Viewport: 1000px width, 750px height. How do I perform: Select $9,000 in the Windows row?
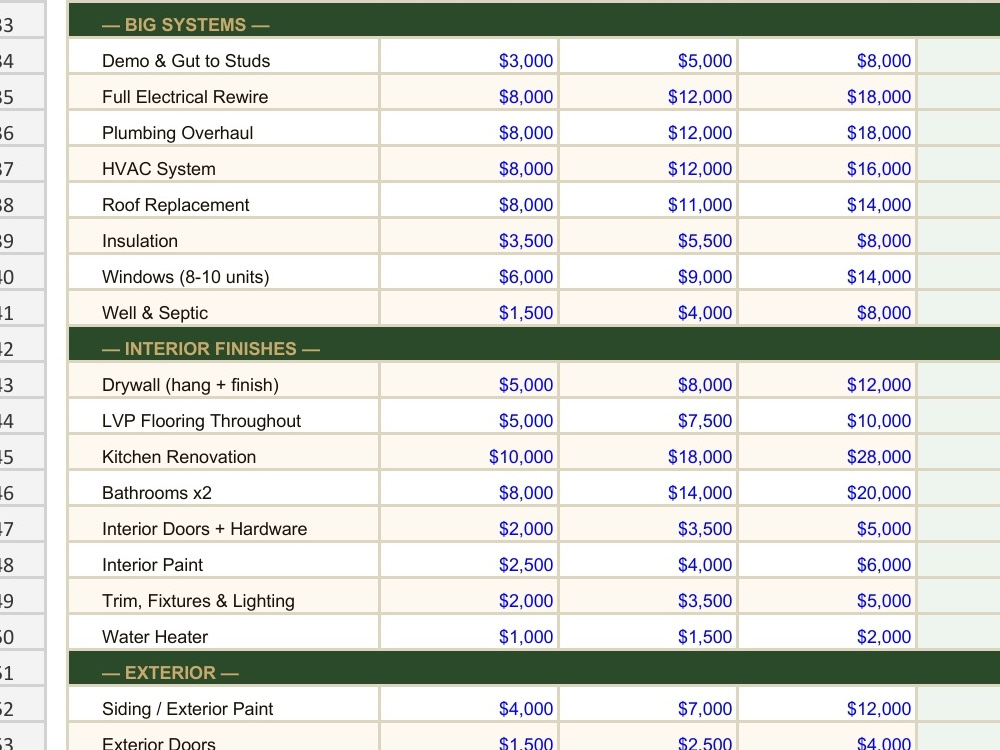pos(649,272)
